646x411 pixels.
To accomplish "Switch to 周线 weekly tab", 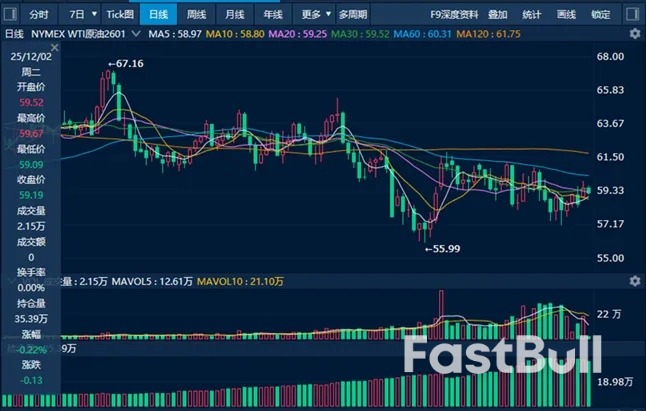I will point(197,14).
